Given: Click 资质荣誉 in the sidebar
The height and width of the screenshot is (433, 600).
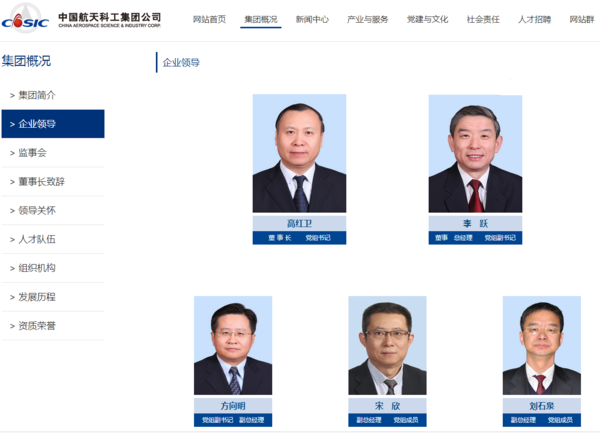Looking at the screenshot, I should pyautogui.click(x=37, y=326).
